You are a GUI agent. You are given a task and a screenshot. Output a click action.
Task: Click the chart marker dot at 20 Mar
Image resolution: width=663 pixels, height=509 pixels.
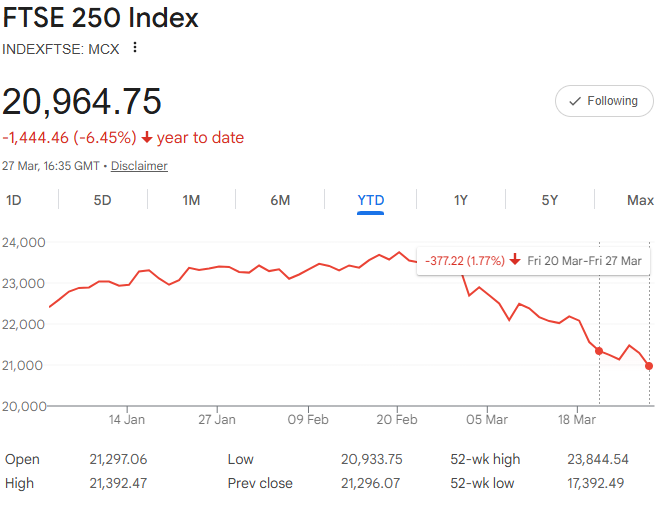599,351
